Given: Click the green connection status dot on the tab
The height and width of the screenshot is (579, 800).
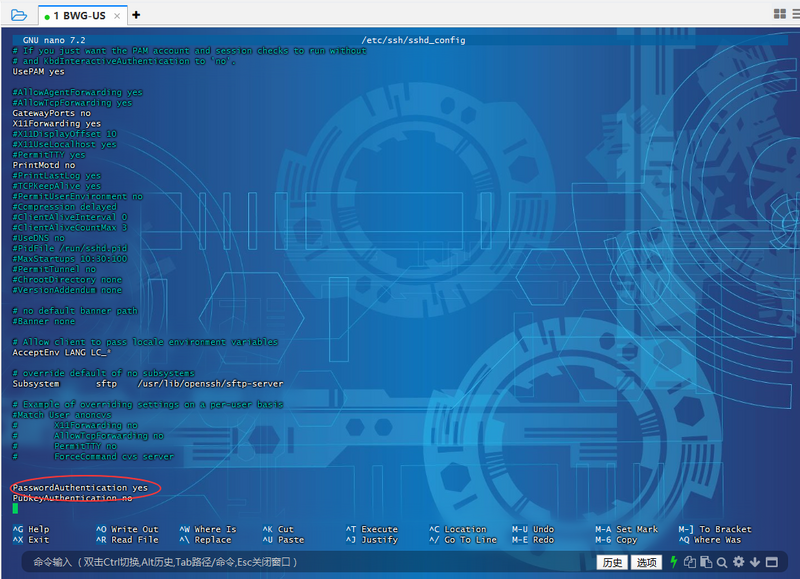Looking at the screenshot, I should coord(45,15).
